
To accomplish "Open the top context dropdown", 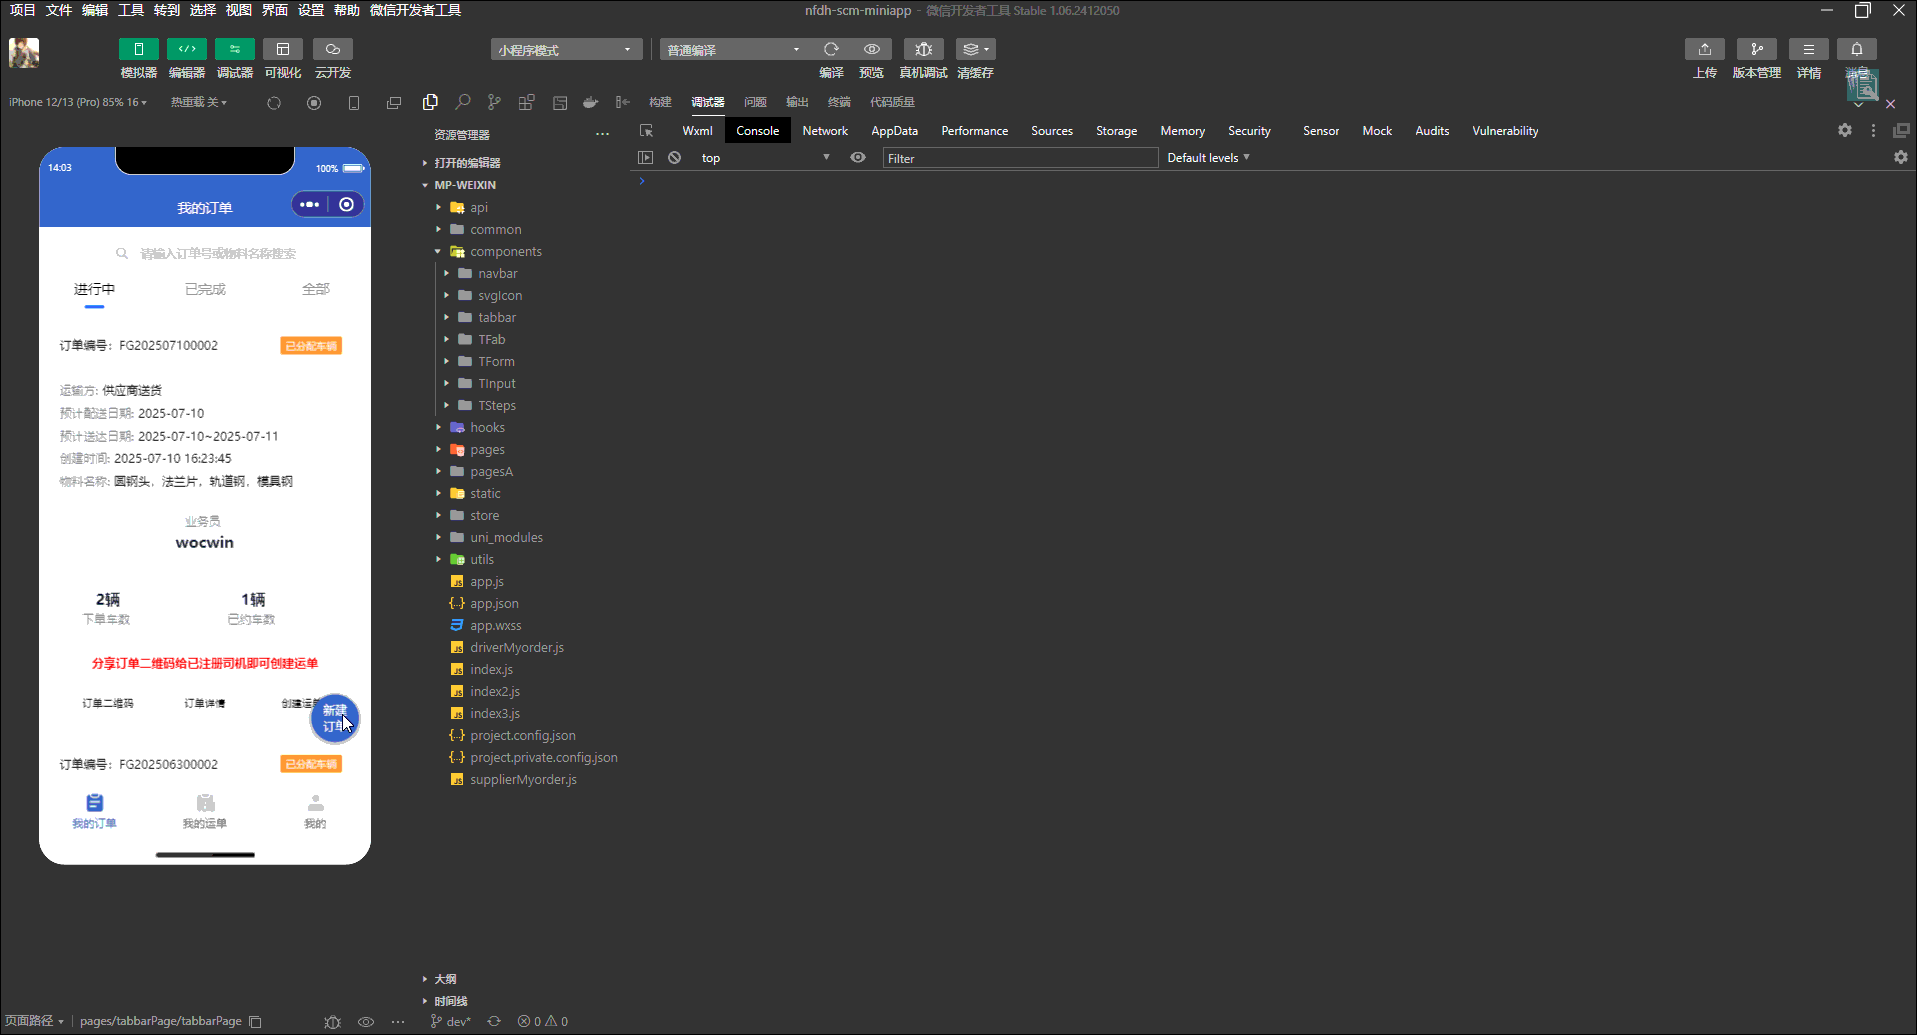I will pyautogui.click(x=765, y=158).
